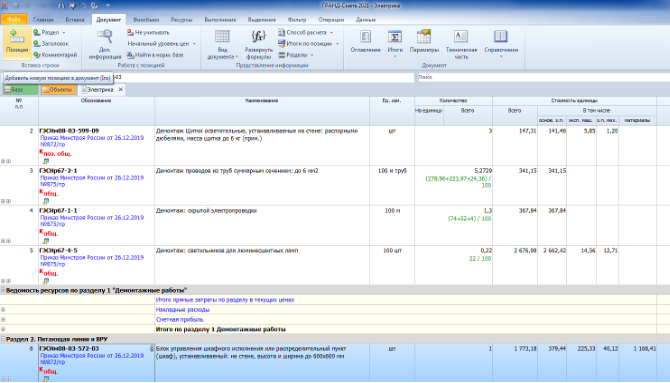The image size is (670, 383).
Task: Switch to the Выполнение ribbon tab
Action: (x=220, y=20)
